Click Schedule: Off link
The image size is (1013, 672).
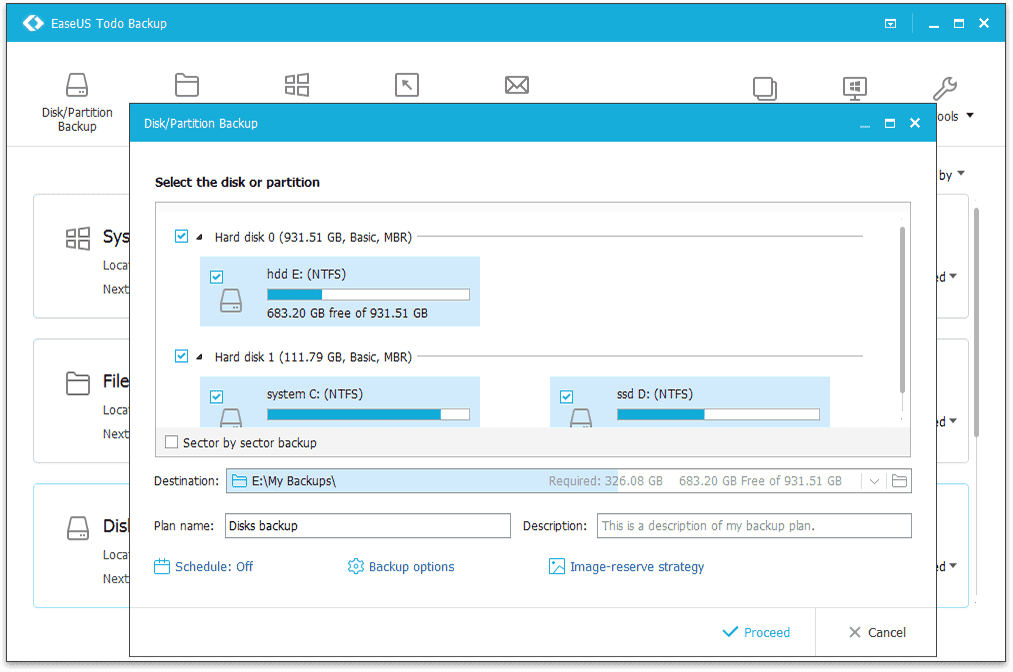pyautogui.click(x=214, y=567)
